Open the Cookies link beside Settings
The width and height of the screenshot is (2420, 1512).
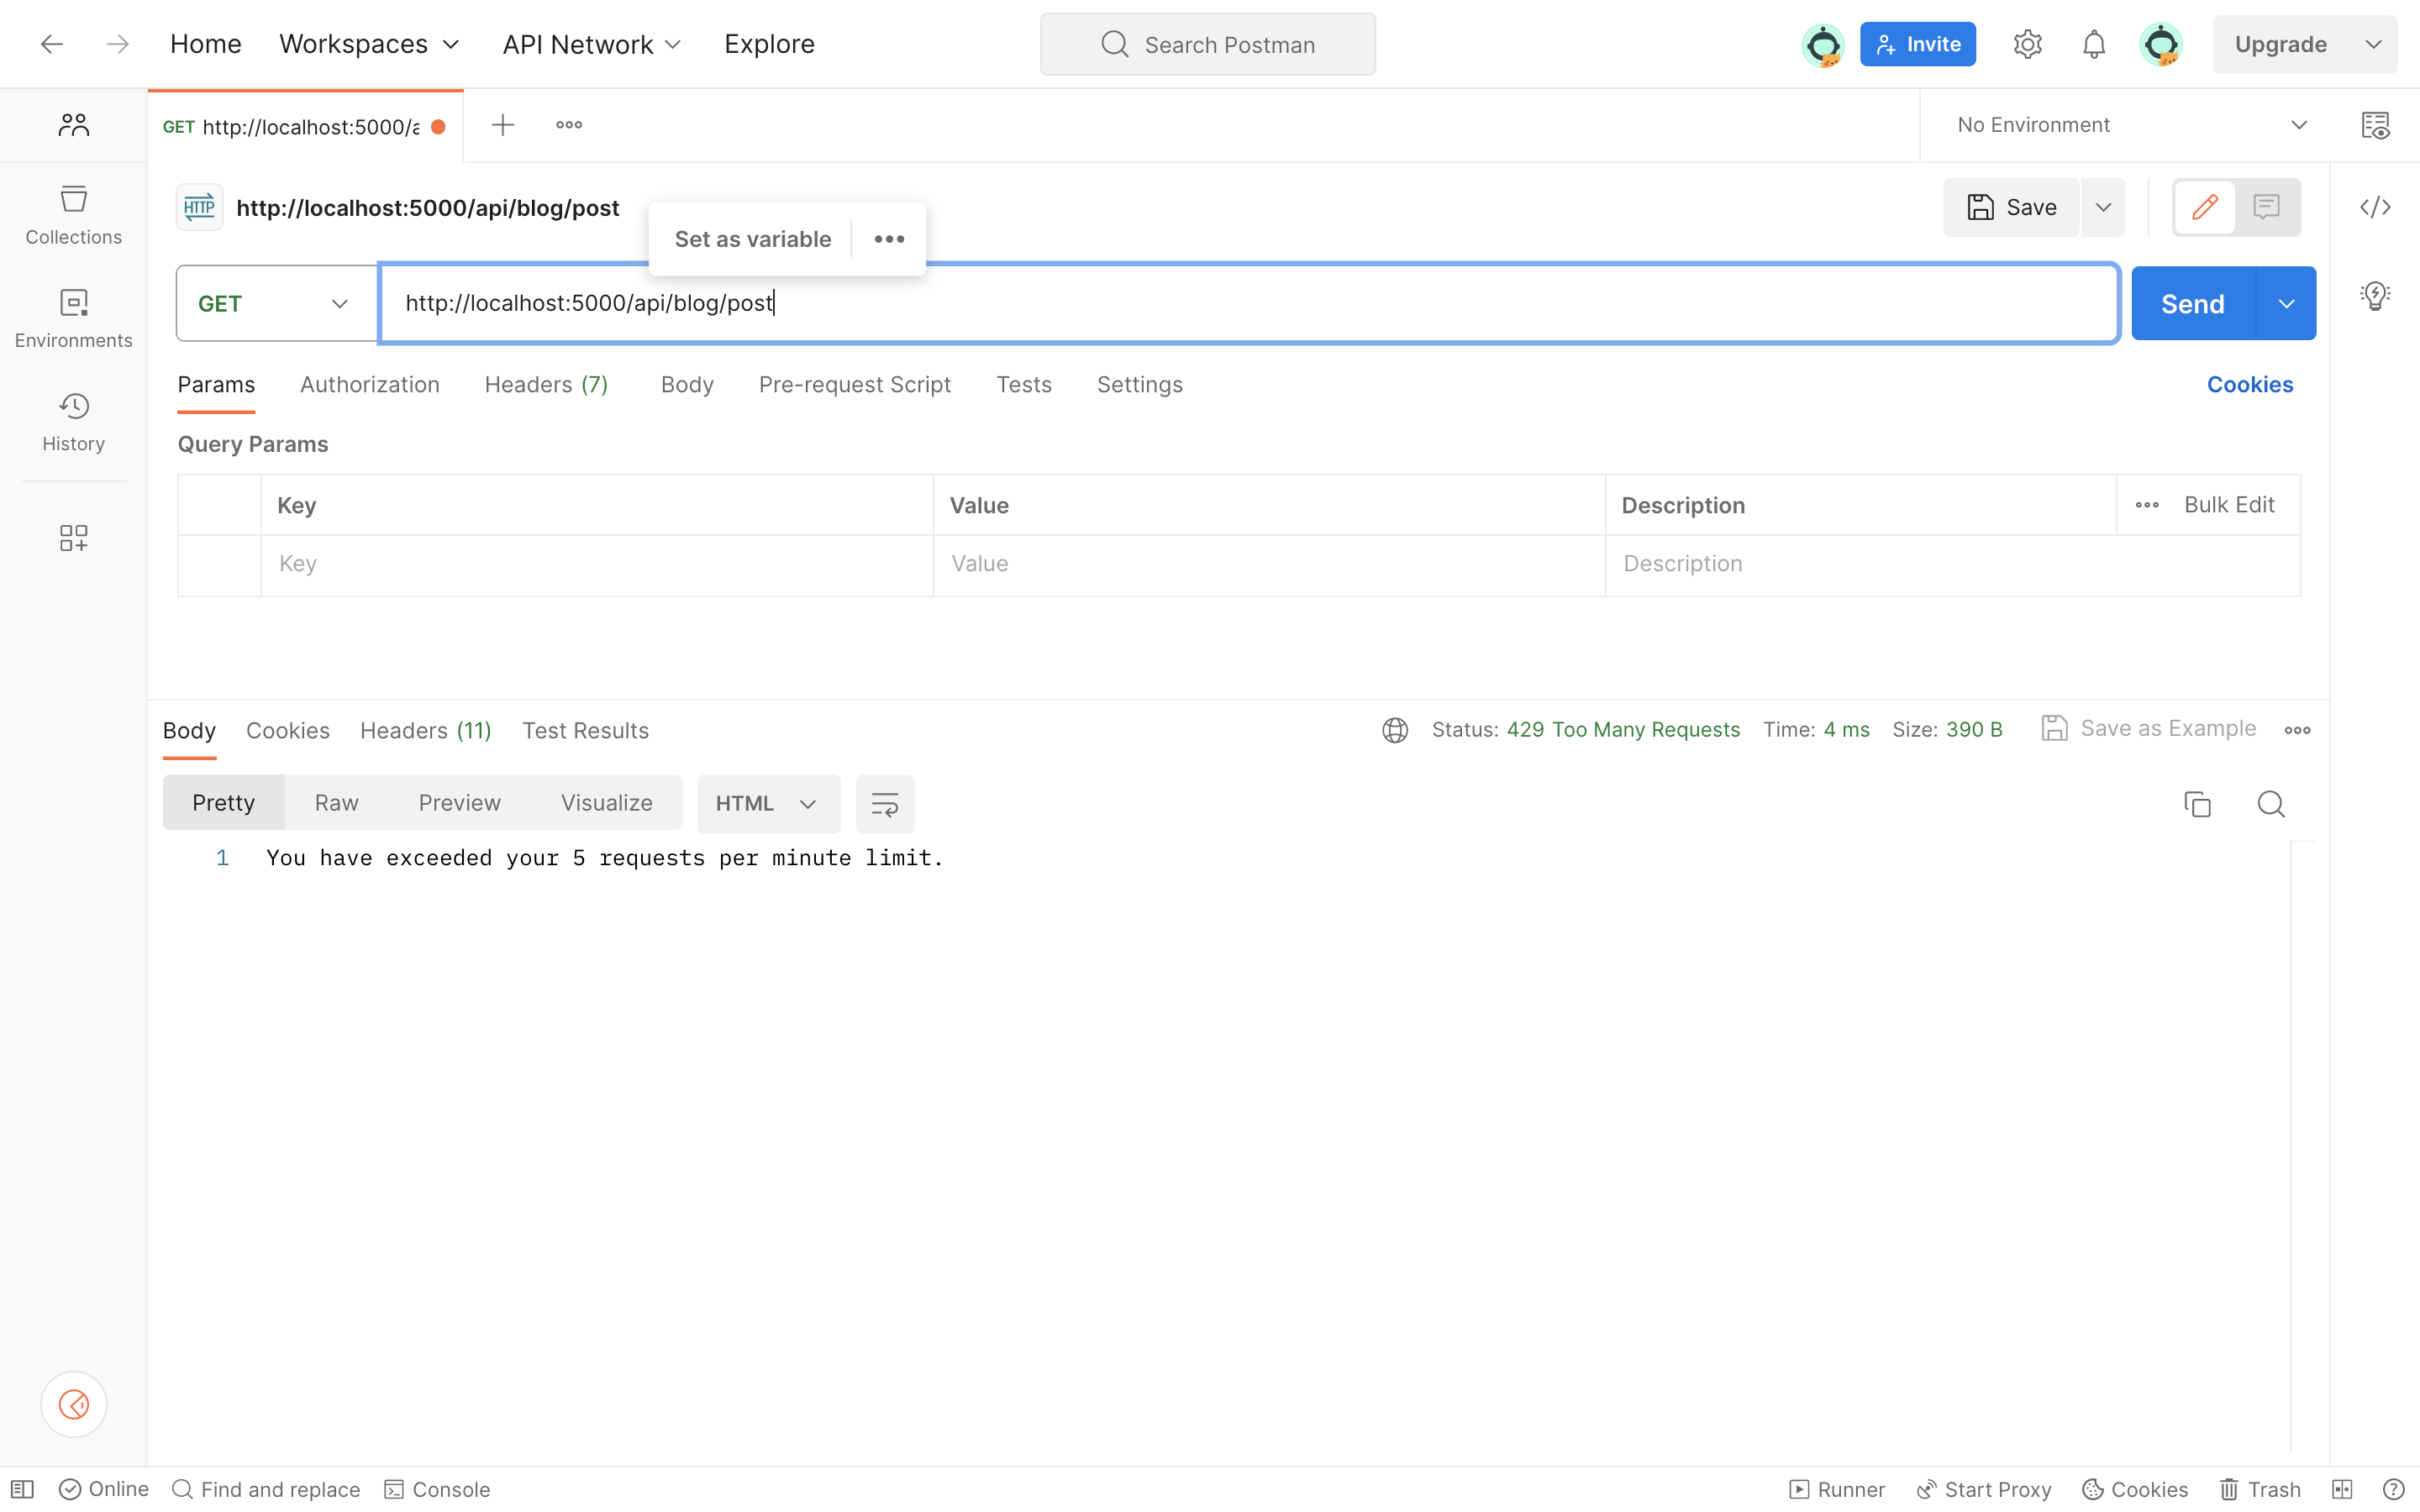coord(2250,385)
